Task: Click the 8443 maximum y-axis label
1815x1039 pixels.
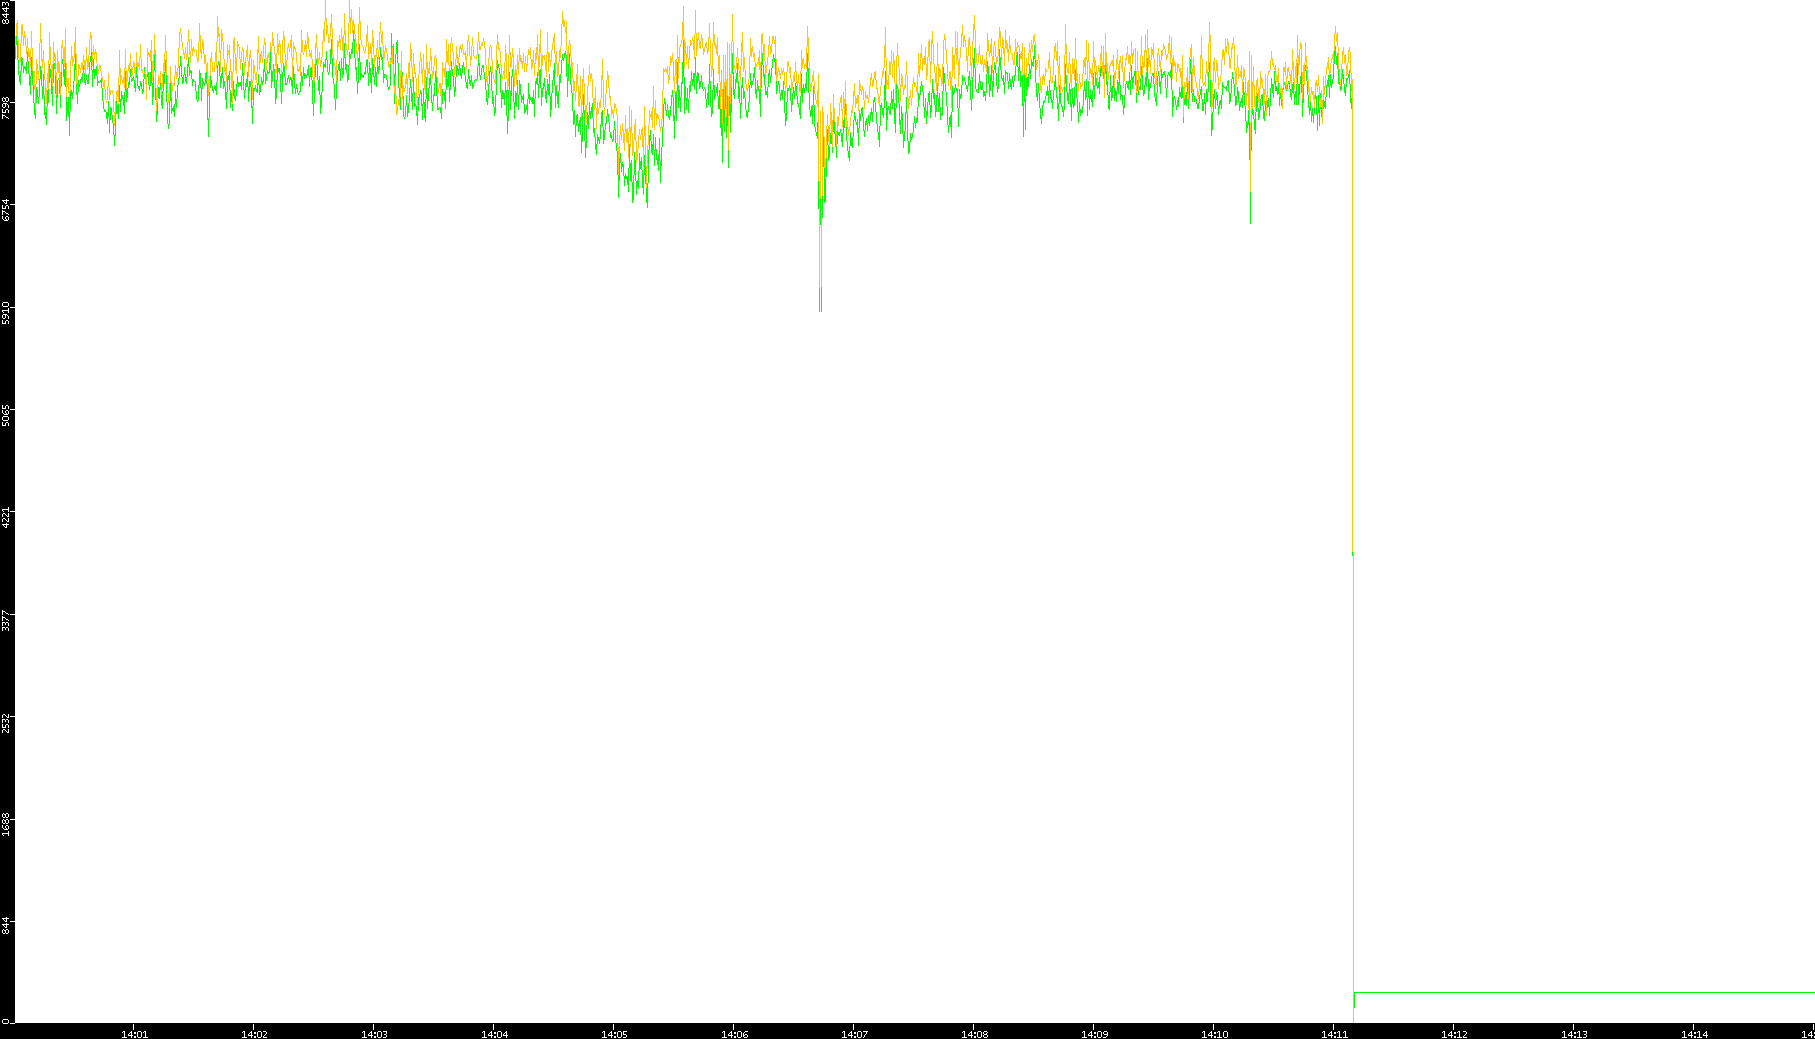Action: click(6, 14)
